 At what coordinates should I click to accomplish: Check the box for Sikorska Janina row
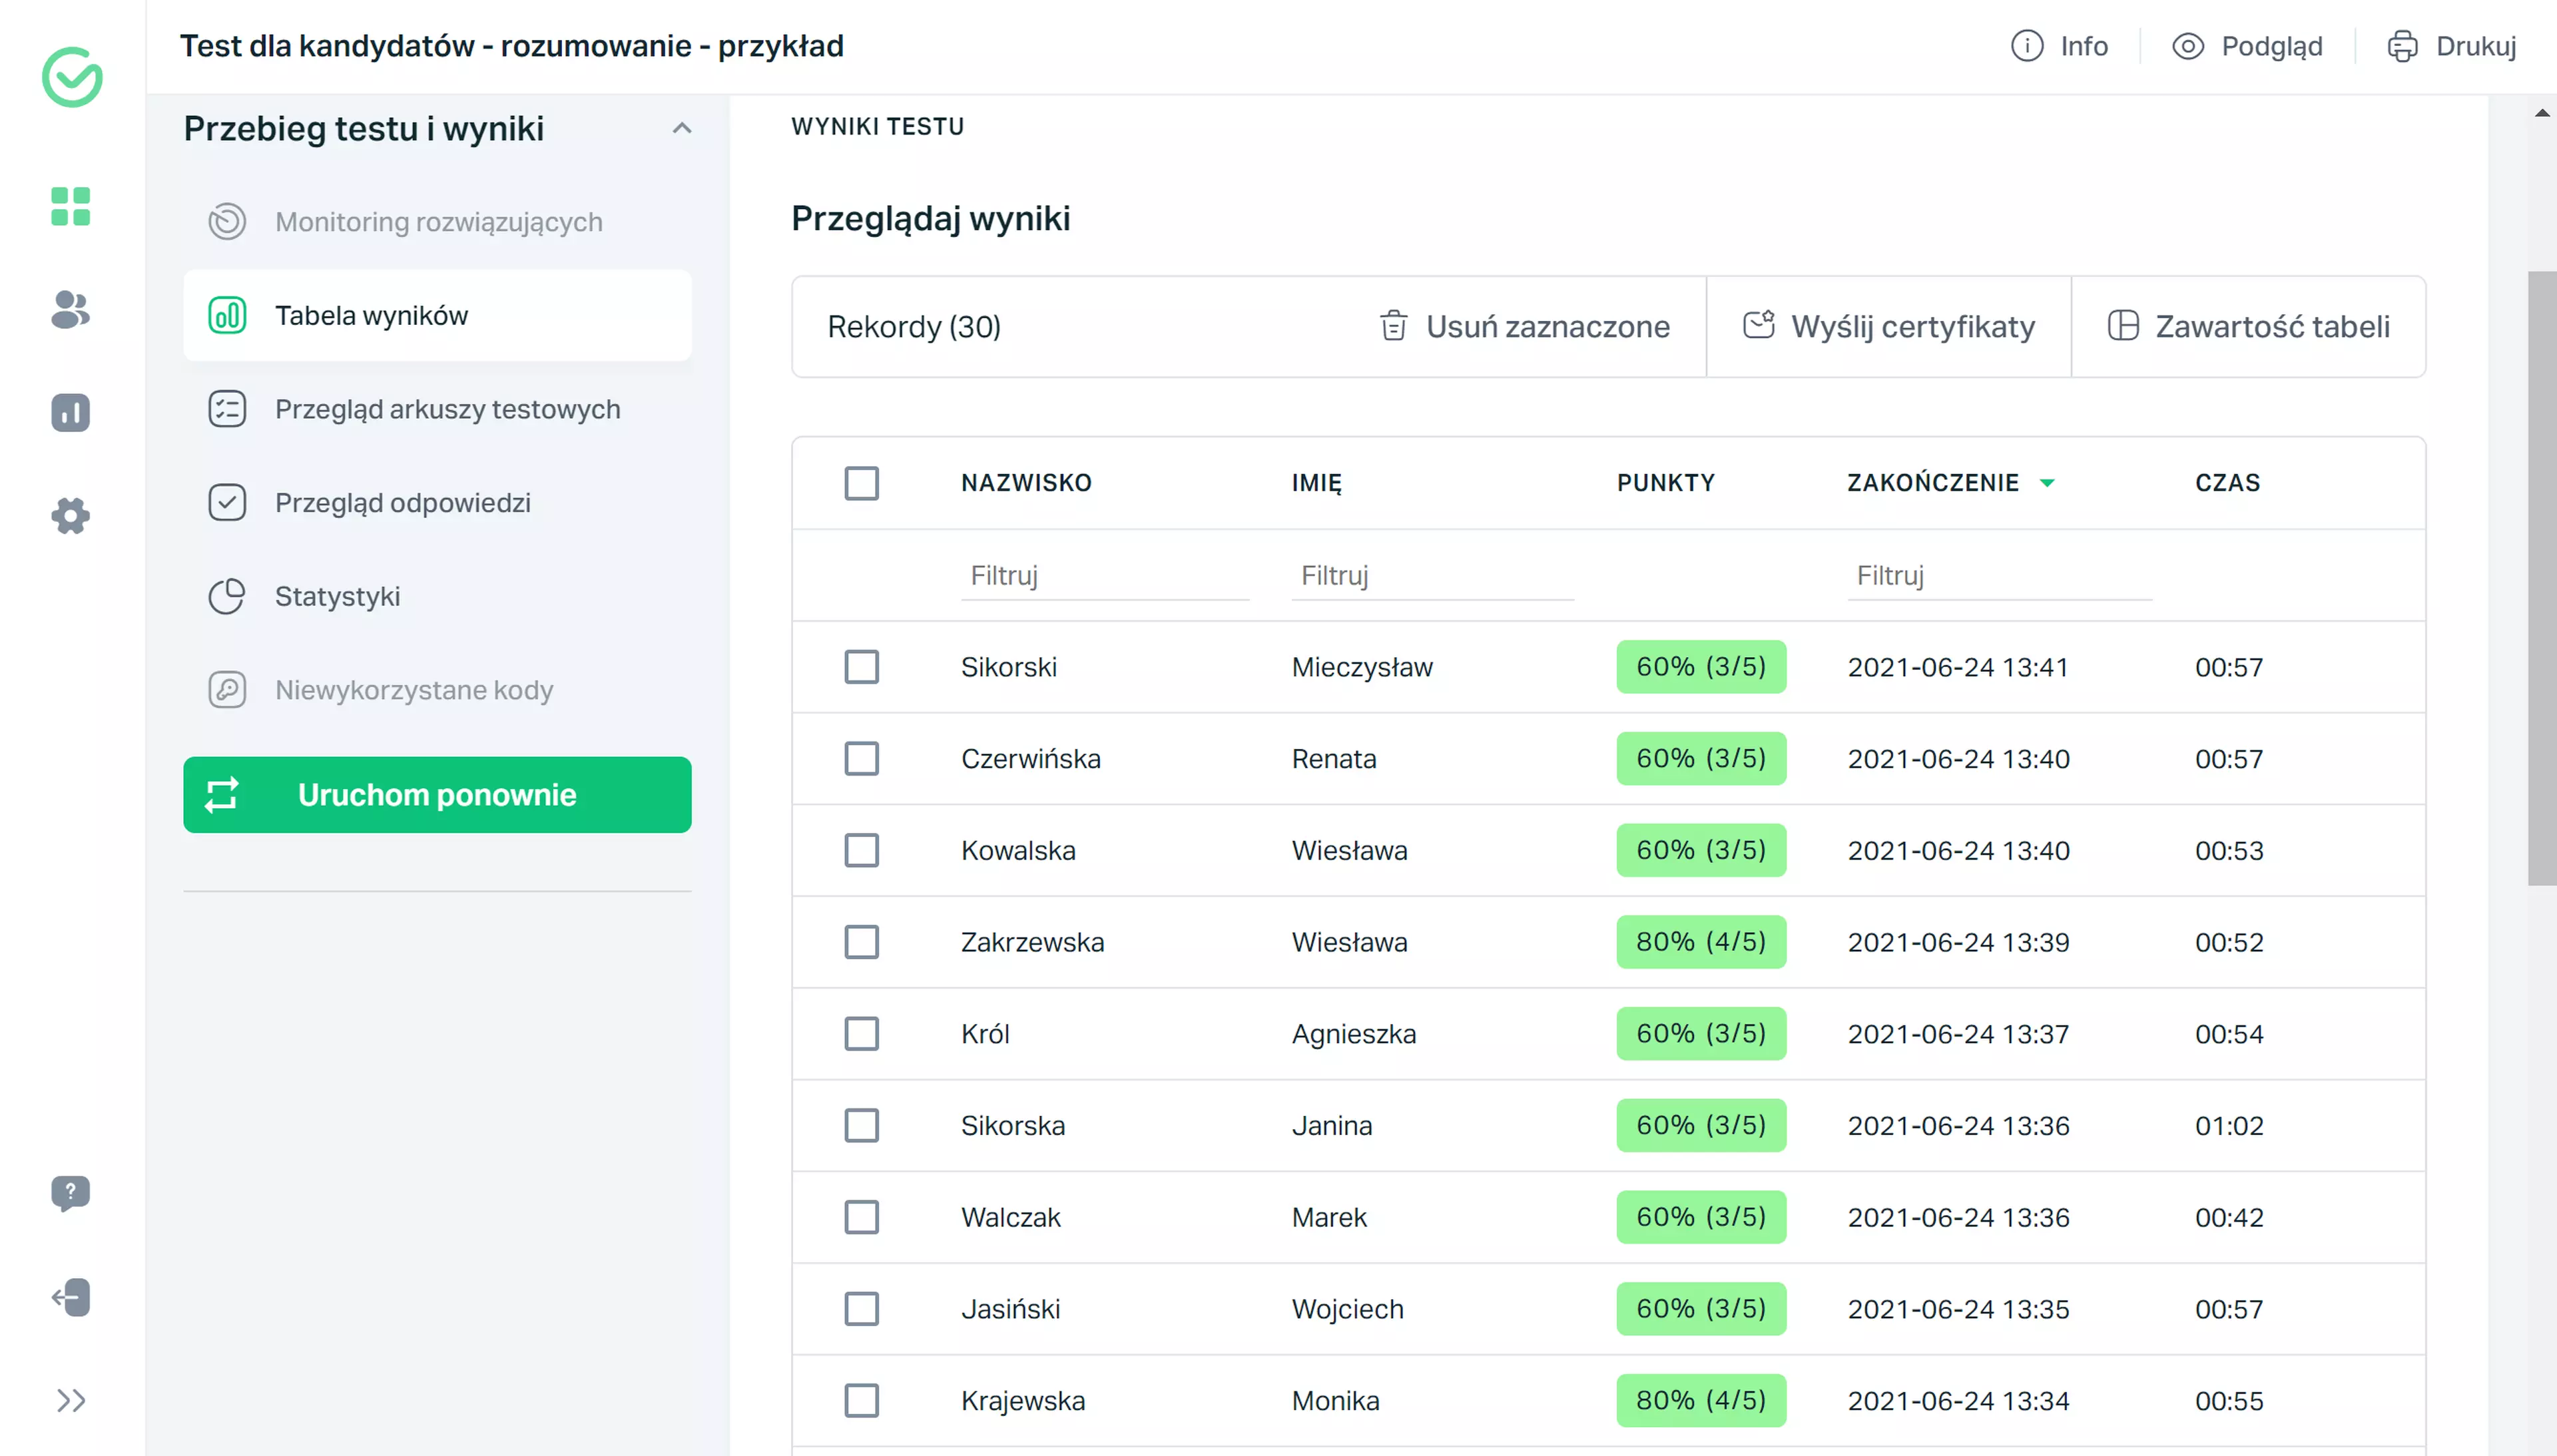pos(861,1126)
